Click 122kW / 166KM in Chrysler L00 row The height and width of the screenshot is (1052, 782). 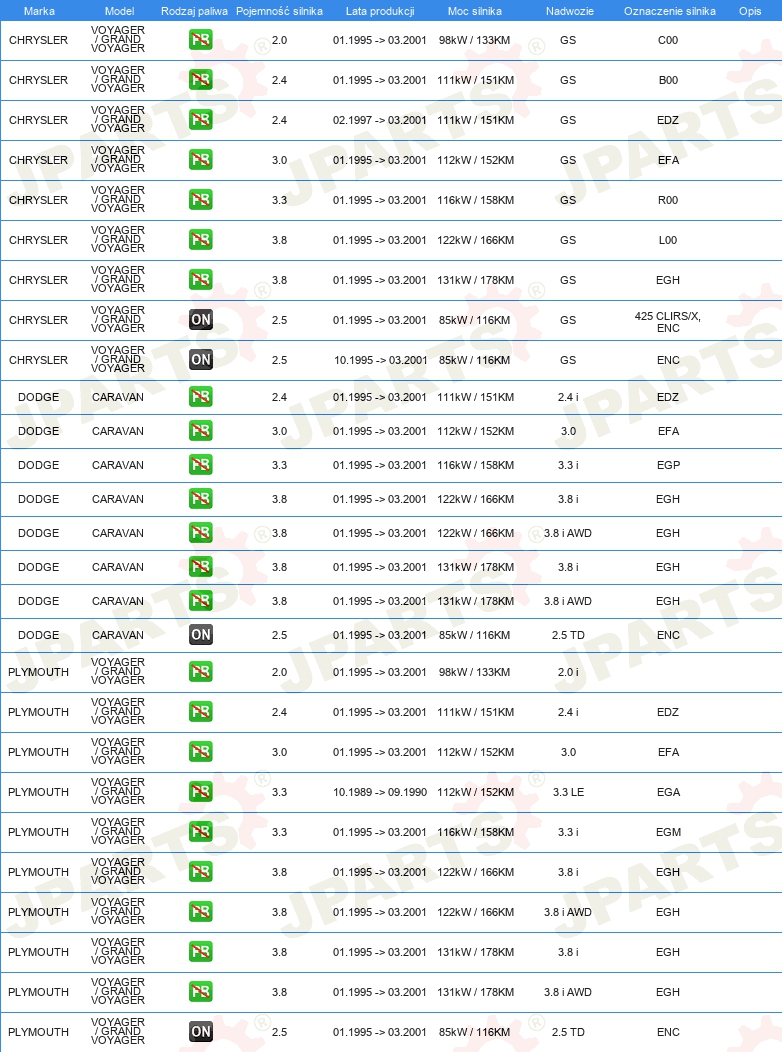tap(476, 240)
